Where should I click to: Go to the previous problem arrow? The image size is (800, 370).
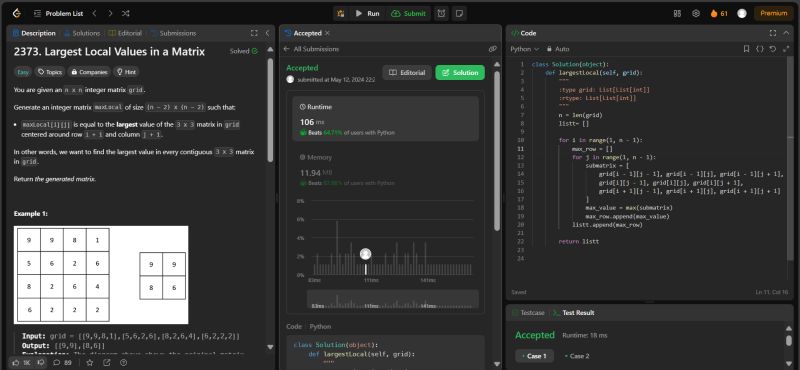coord(94,14)
